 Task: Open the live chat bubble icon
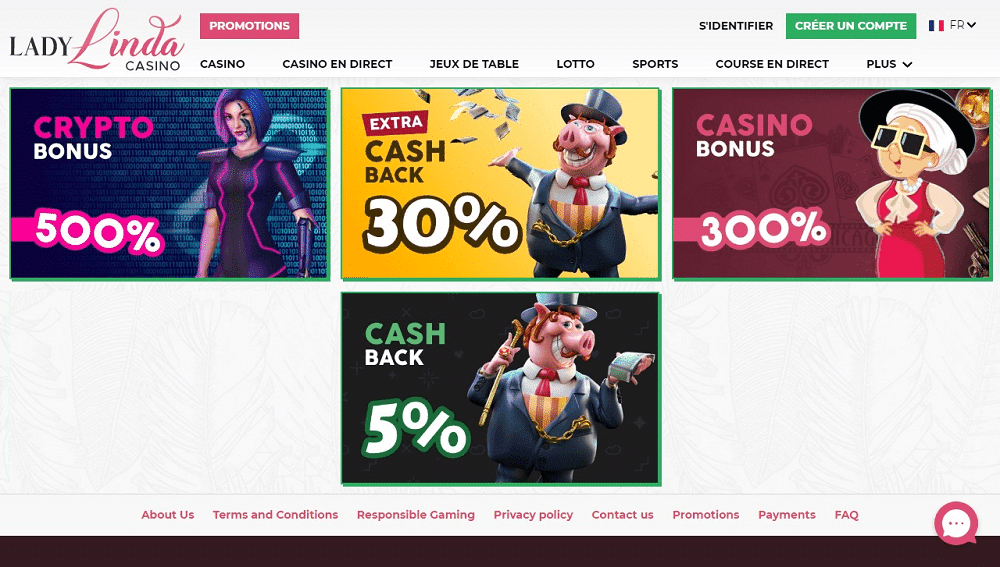click(x=956, y=523)
